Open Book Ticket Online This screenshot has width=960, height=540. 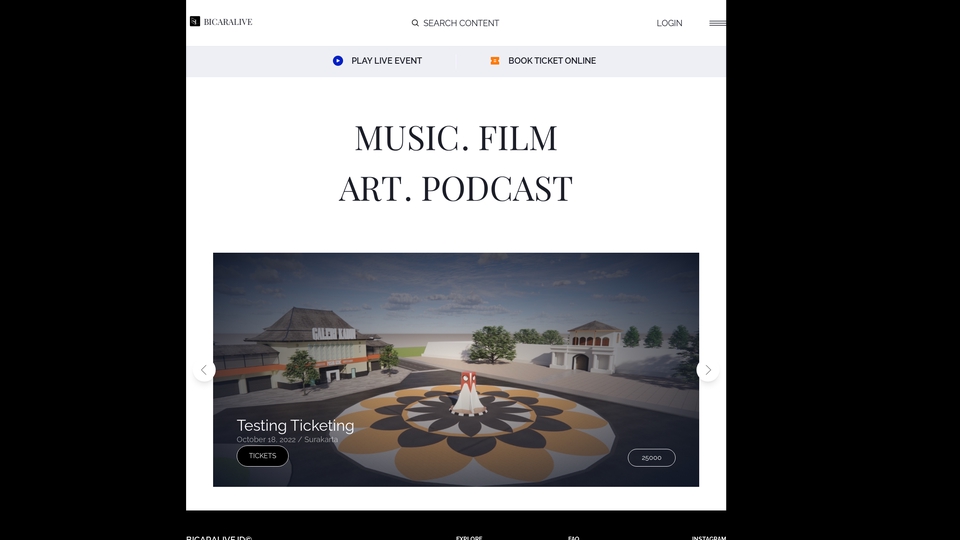coord(552,61)
